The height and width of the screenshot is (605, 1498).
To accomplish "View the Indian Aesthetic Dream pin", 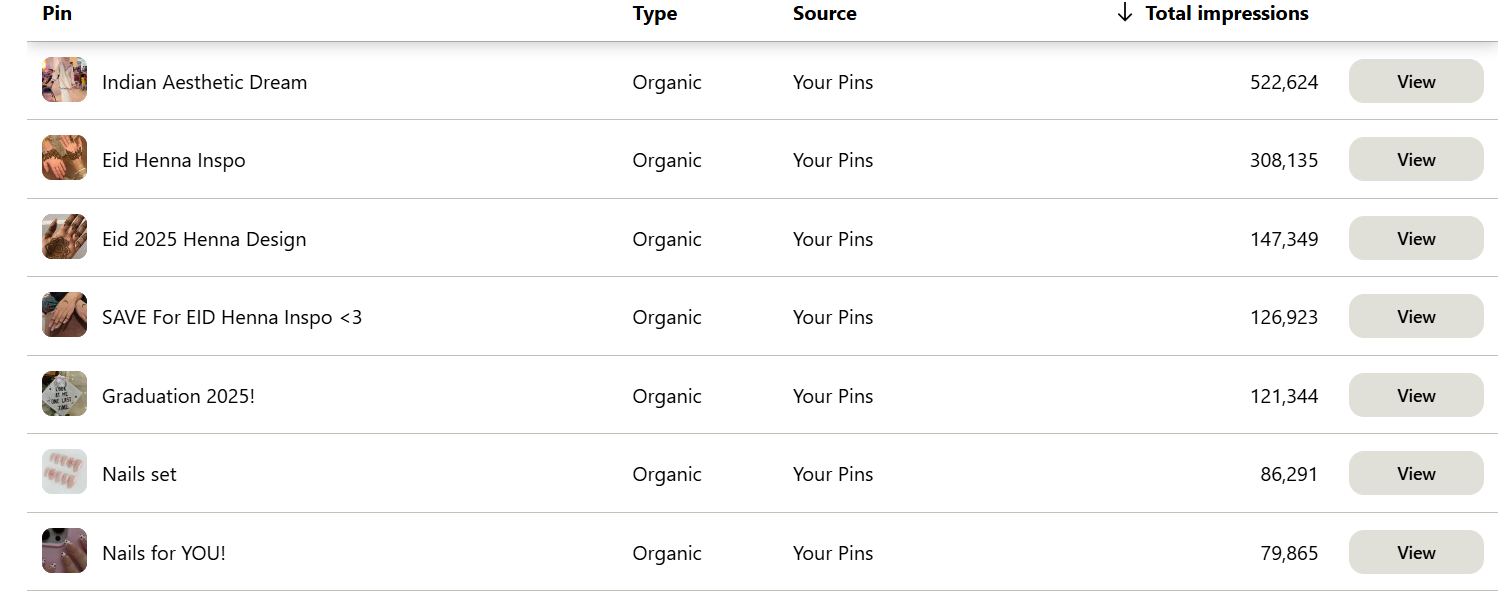I will [x=1416, y=81].
